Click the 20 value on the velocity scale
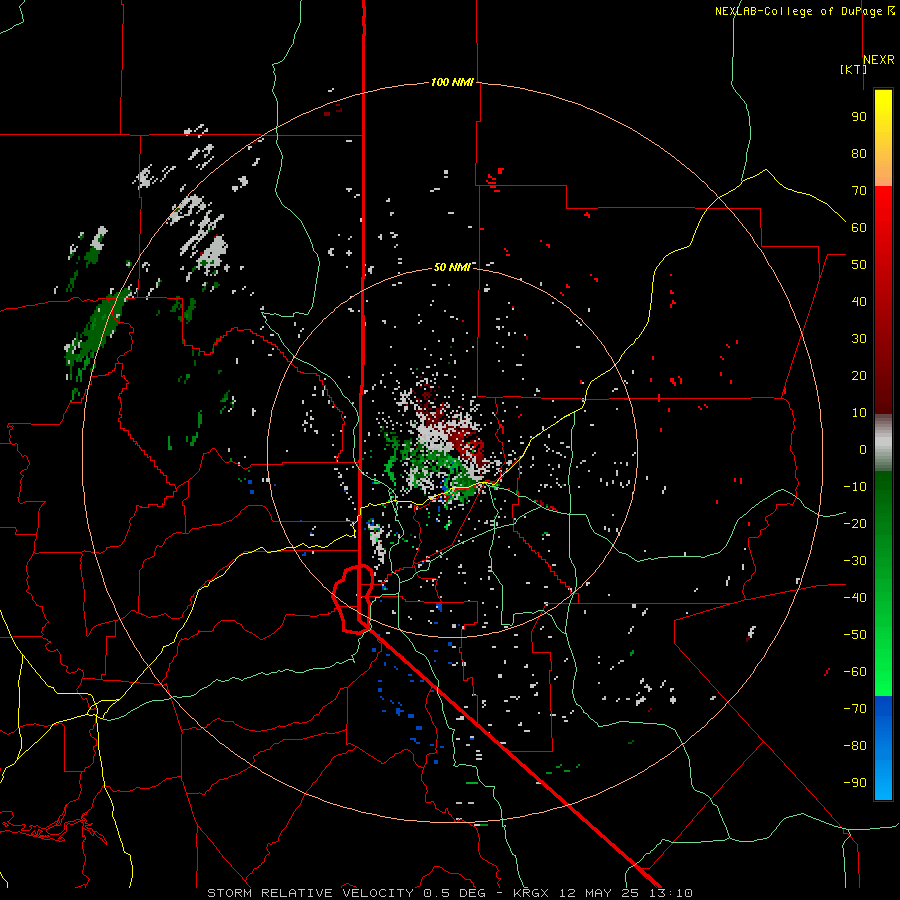This screenshot has width=900, height=900. click(859, 376)
